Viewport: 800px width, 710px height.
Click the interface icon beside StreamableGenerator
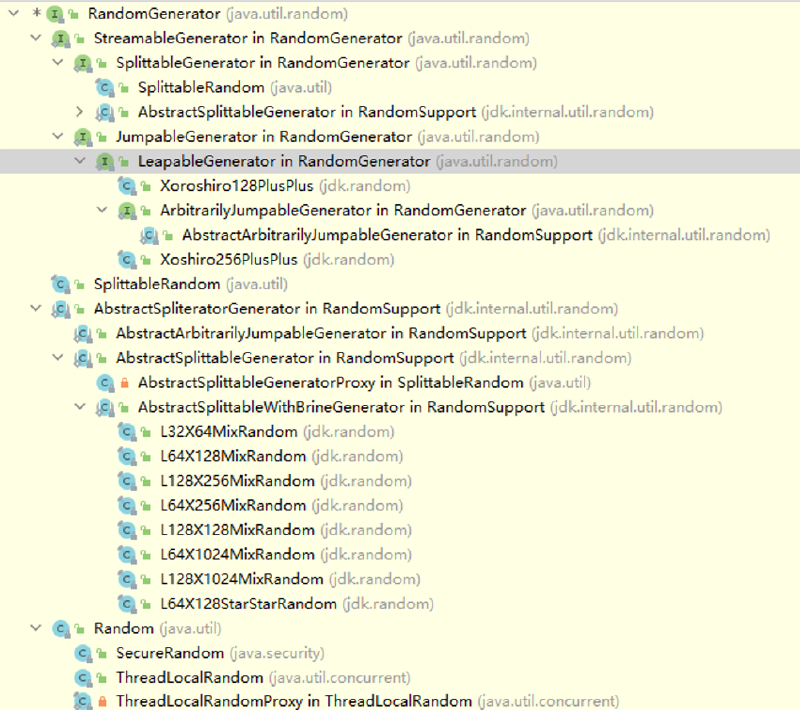pos(60,38)
